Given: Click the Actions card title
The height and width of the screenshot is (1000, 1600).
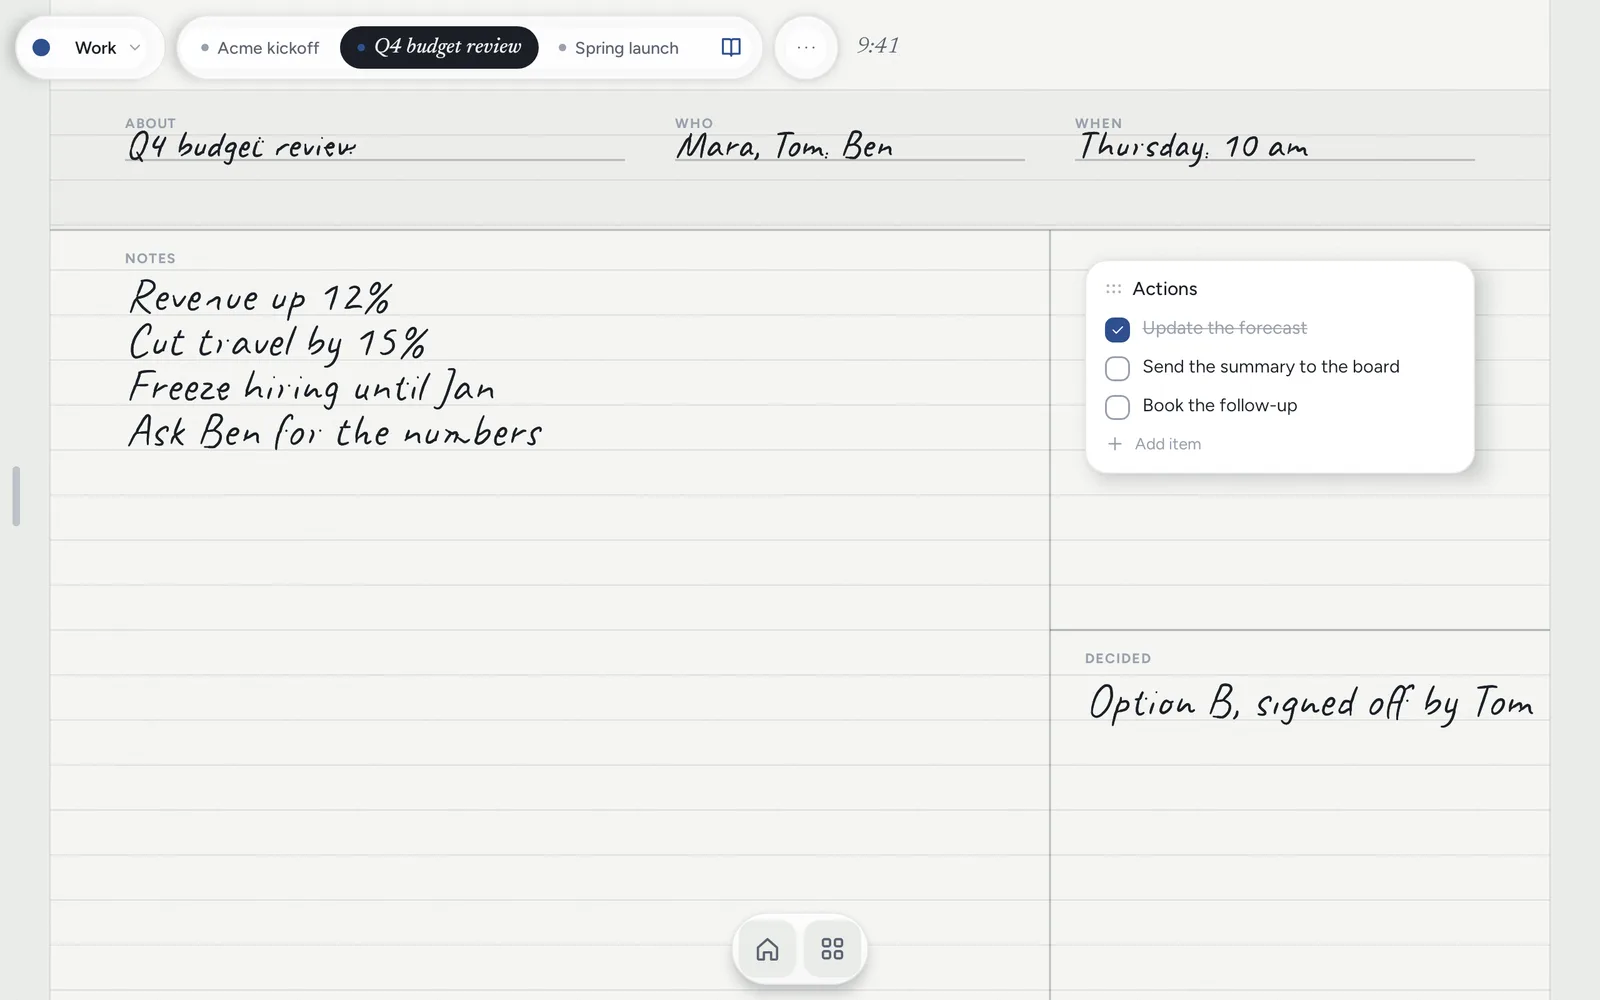Looking at the screenshot, I should coord(1164,289).
